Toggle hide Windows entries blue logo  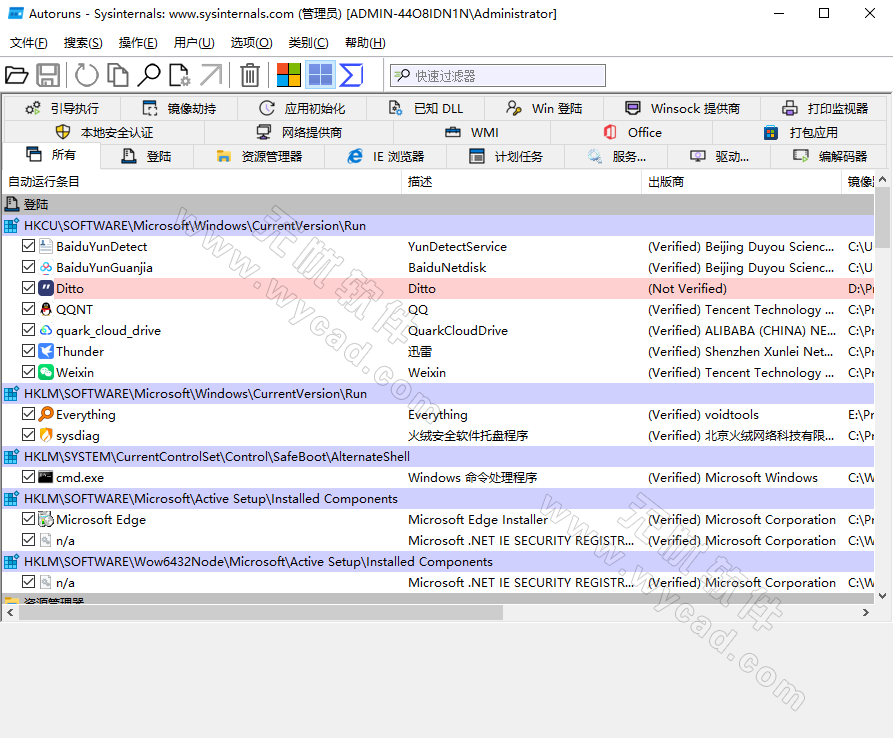point(320,75)
